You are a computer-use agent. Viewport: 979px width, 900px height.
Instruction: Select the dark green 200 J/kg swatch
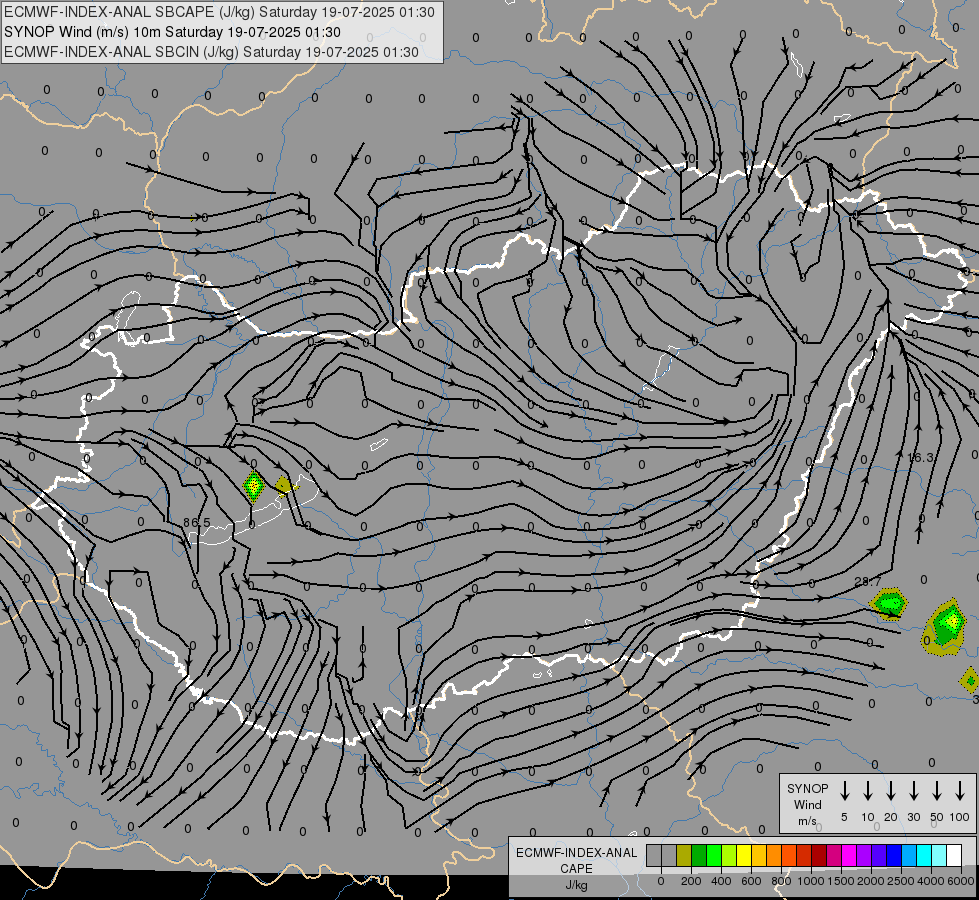pyautogui.click(x=699, y=856)
